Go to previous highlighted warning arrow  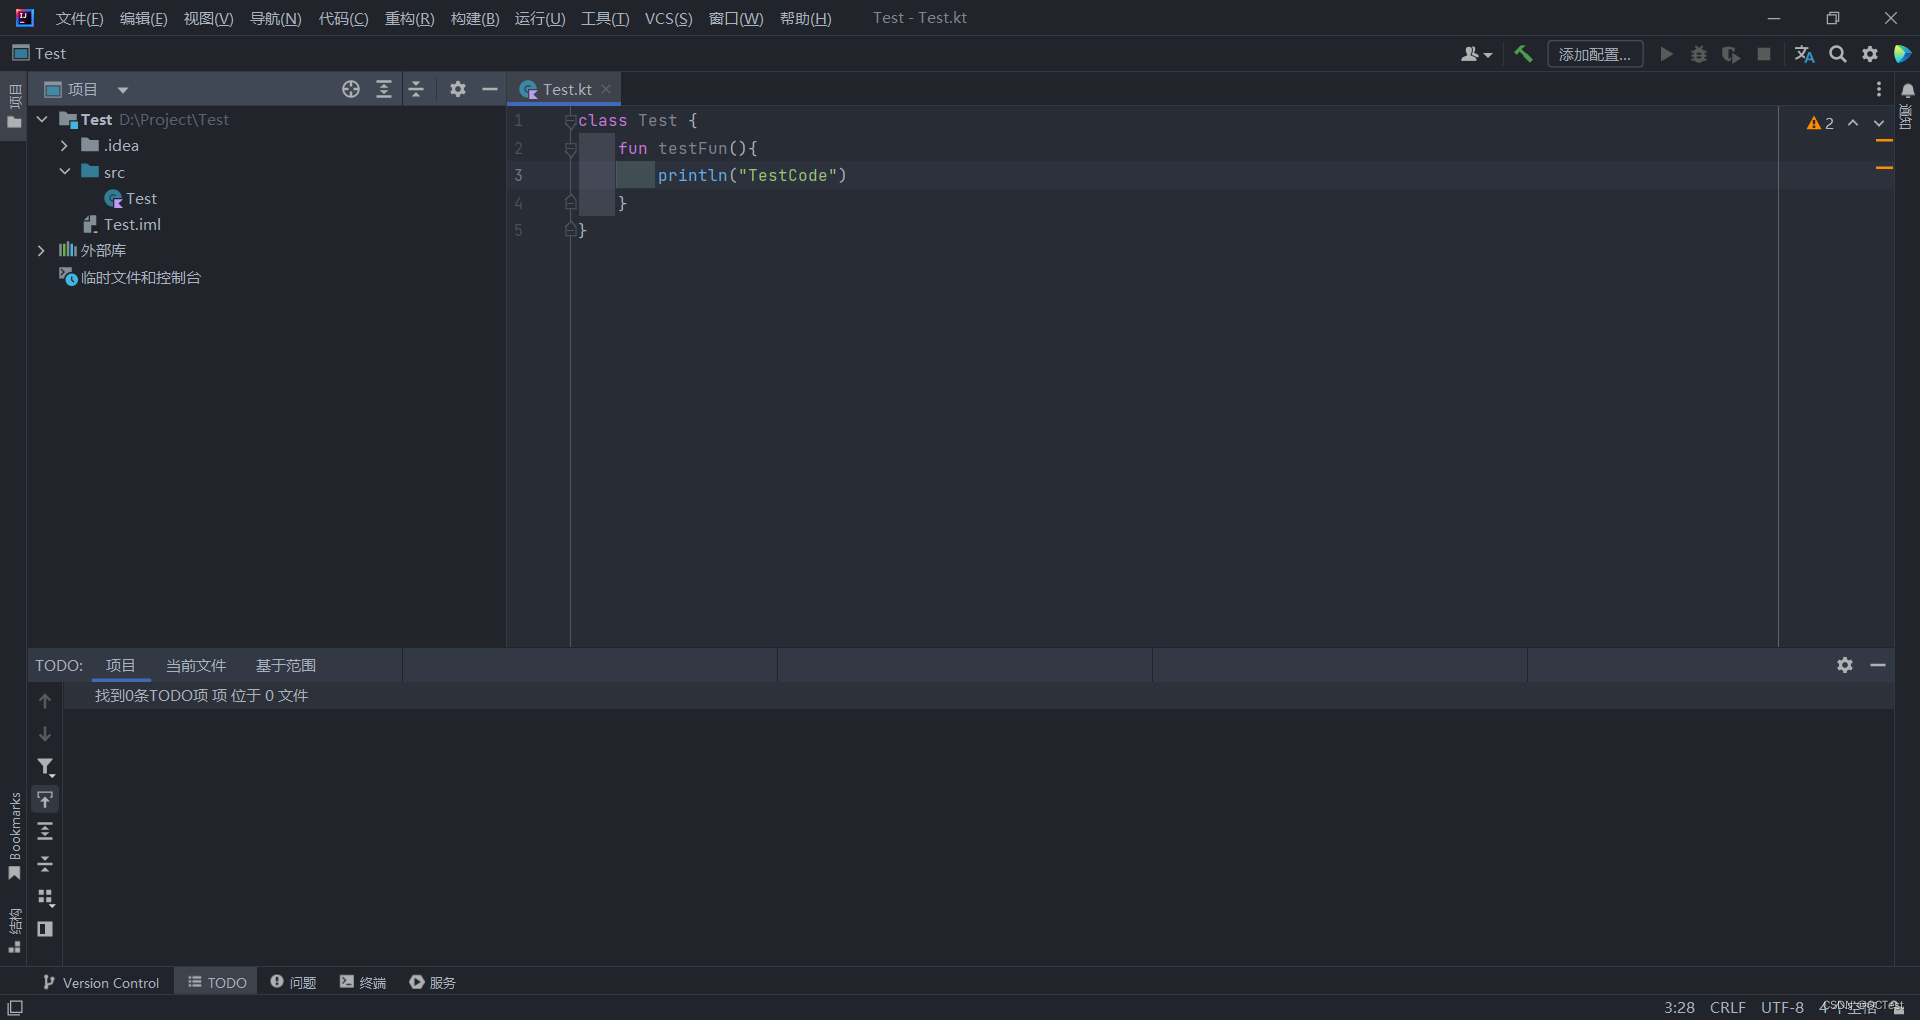(x=1853, y=123)
